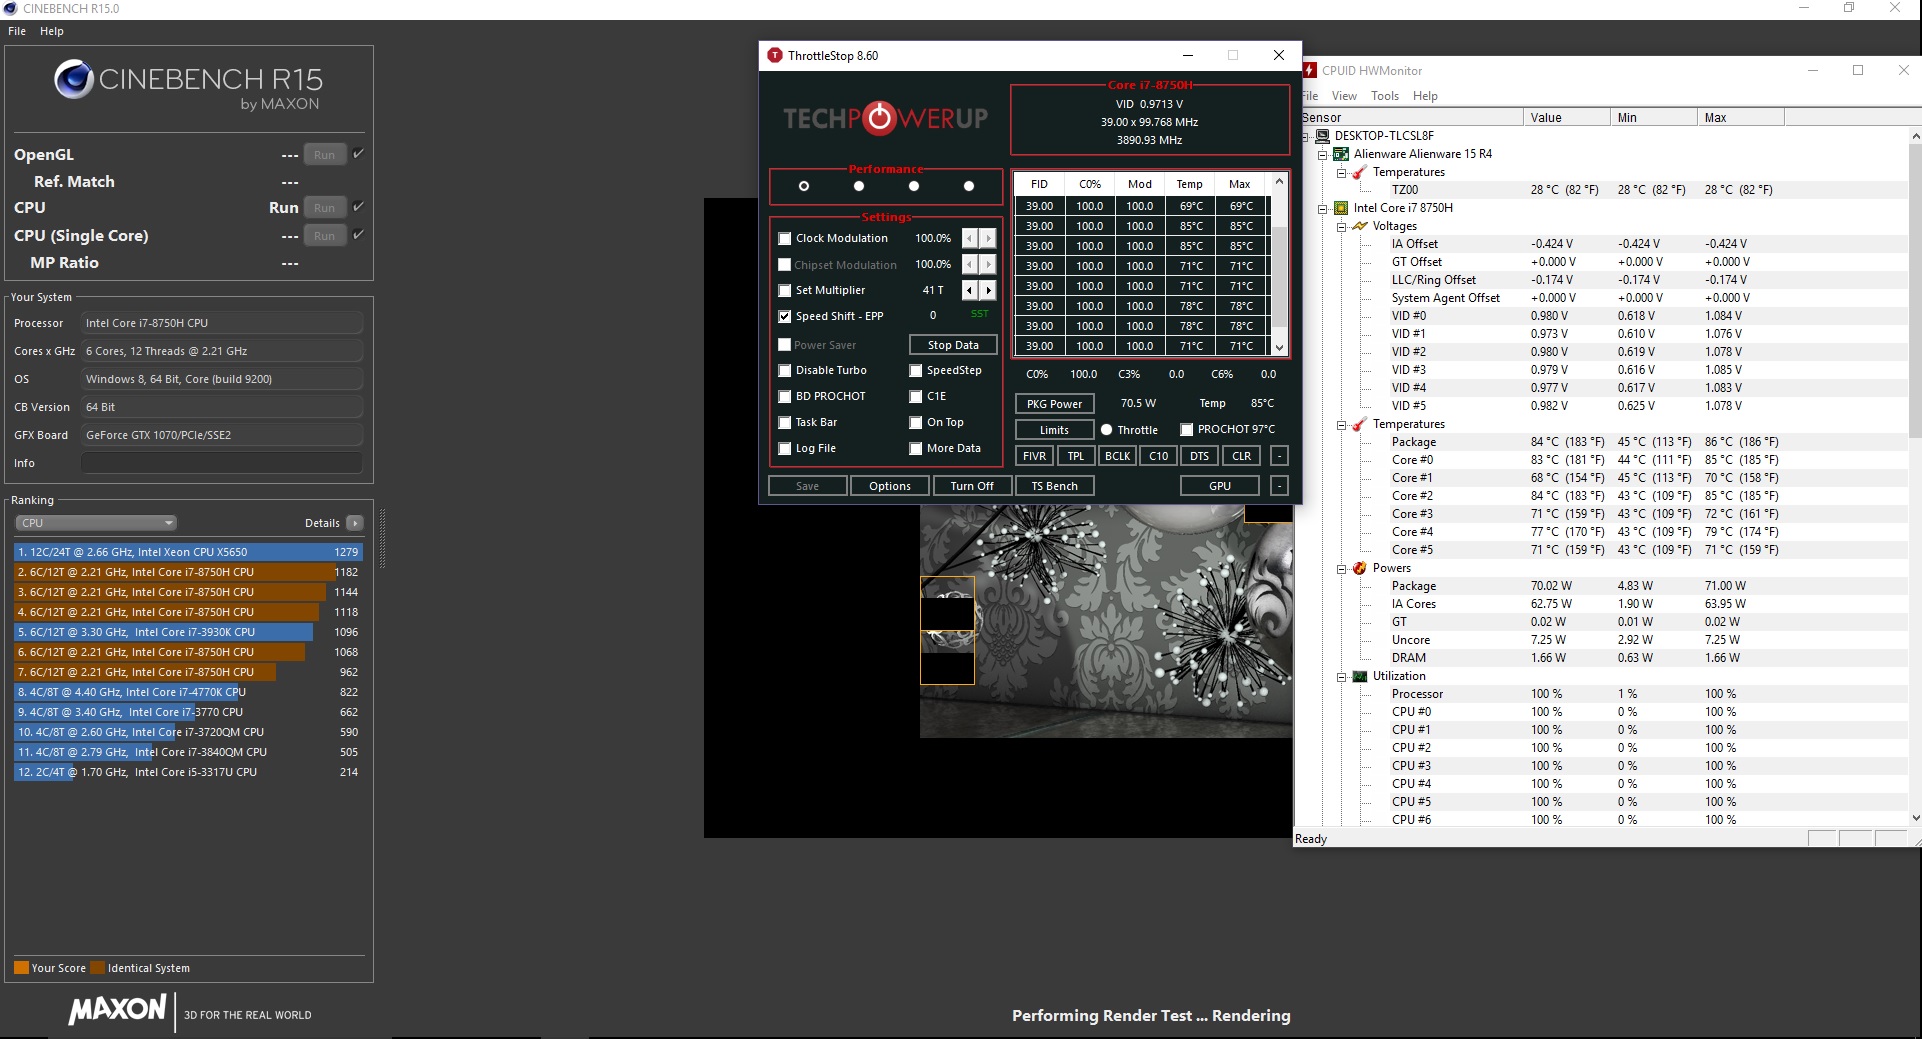This screenshot has width=1922, height=1039.
Task: Enable the BD PROCHOT checkbox
Action: 785,397
